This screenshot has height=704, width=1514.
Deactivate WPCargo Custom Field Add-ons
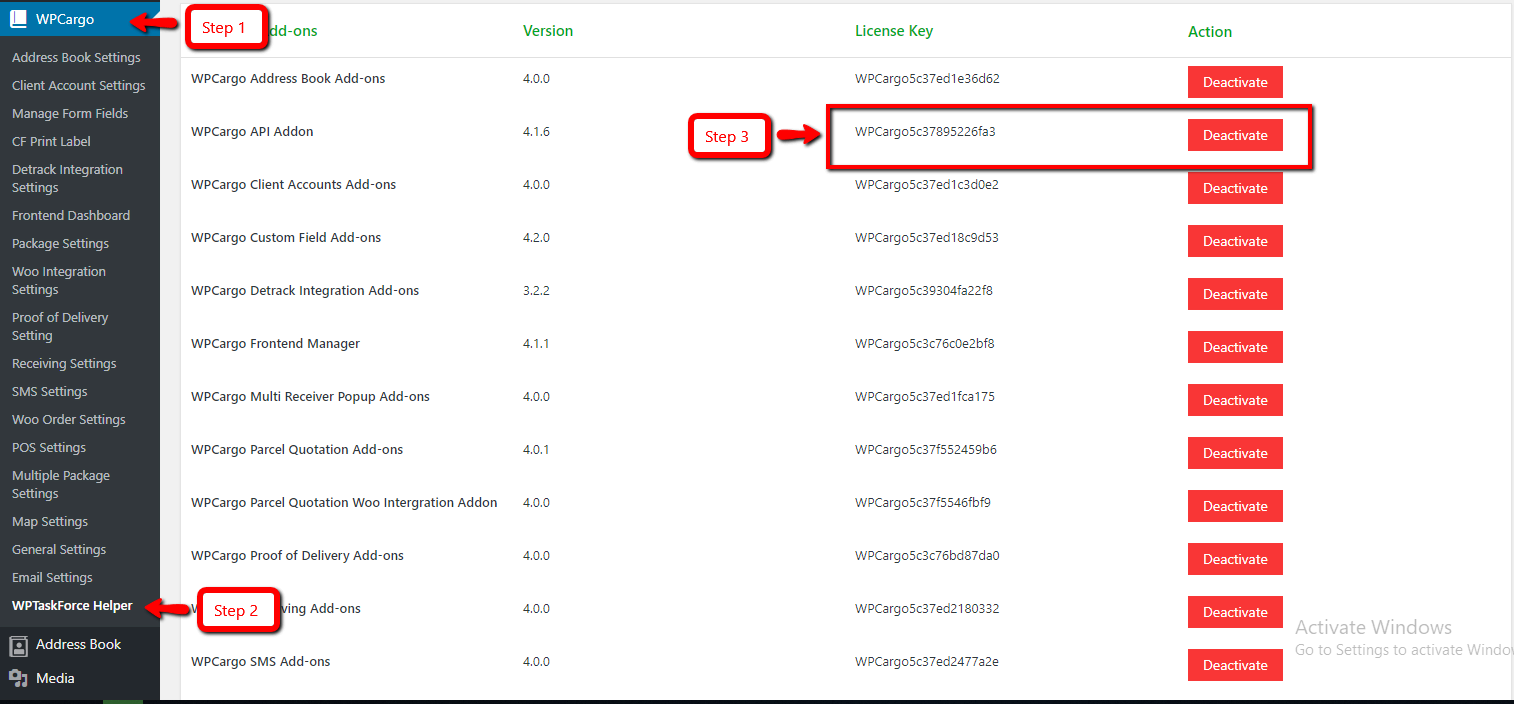tap(1234, 241)
